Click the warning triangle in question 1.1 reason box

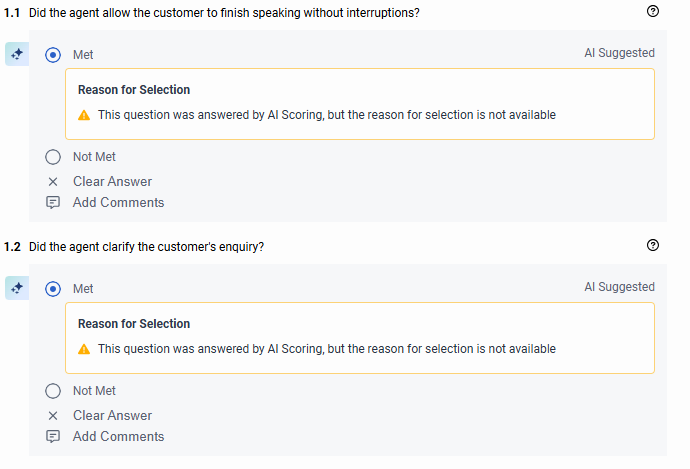point(84,115)
